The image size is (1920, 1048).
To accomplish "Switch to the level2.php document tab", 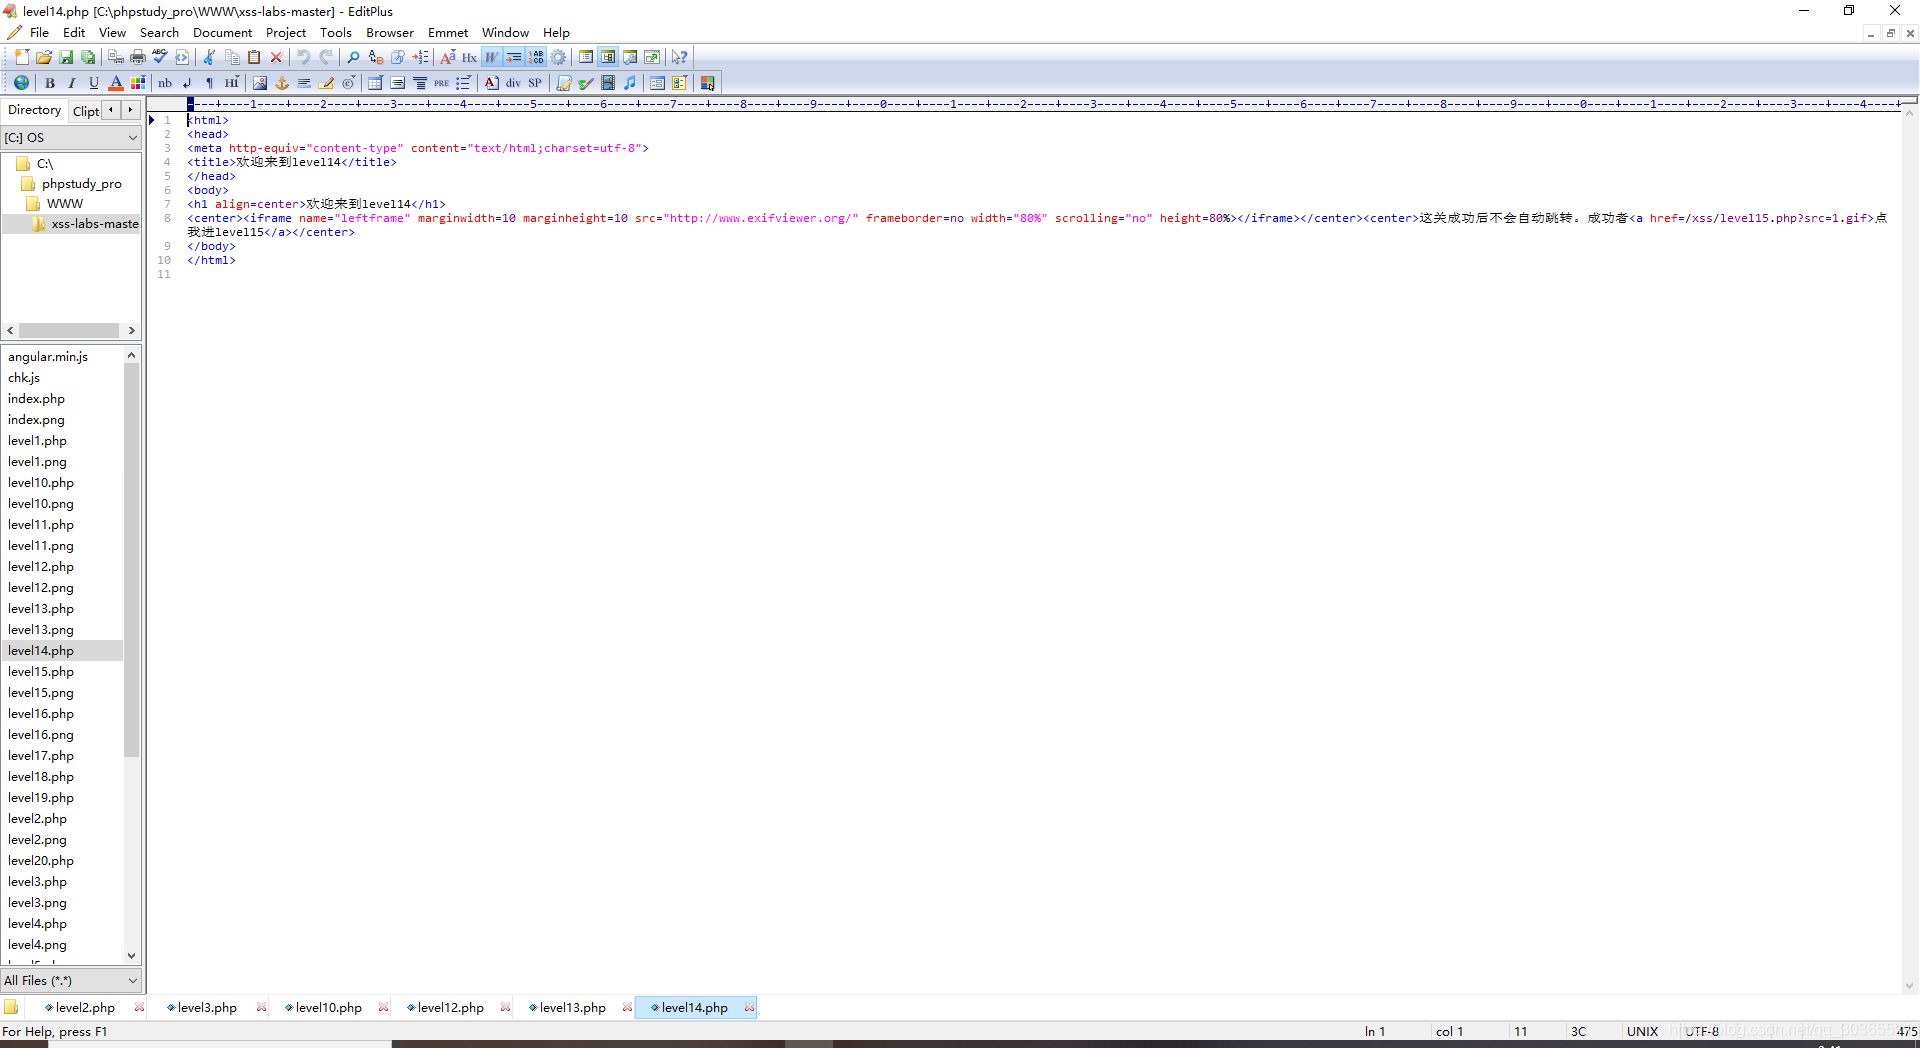I will [84, 1008].
